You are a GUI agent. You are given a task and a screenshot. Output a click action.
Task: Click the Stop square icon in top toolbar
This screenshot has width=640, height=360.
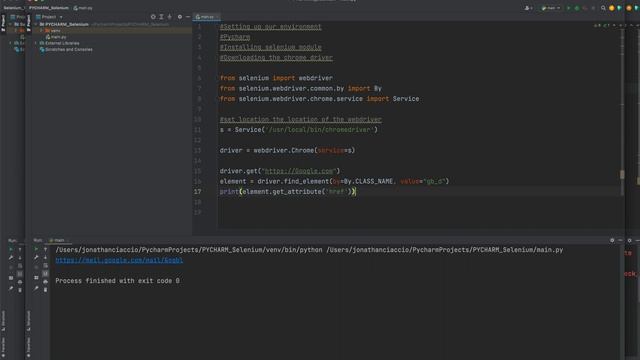[x=593, y=8]
